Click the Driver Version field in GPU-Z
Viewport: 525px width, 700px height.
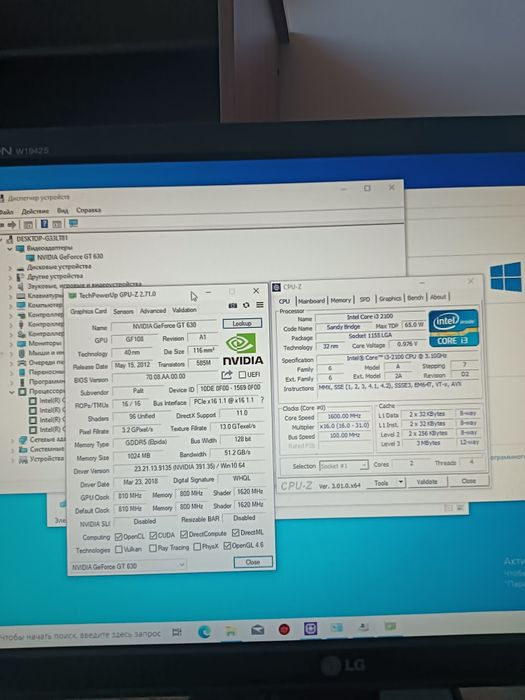(x=188, y=468)
